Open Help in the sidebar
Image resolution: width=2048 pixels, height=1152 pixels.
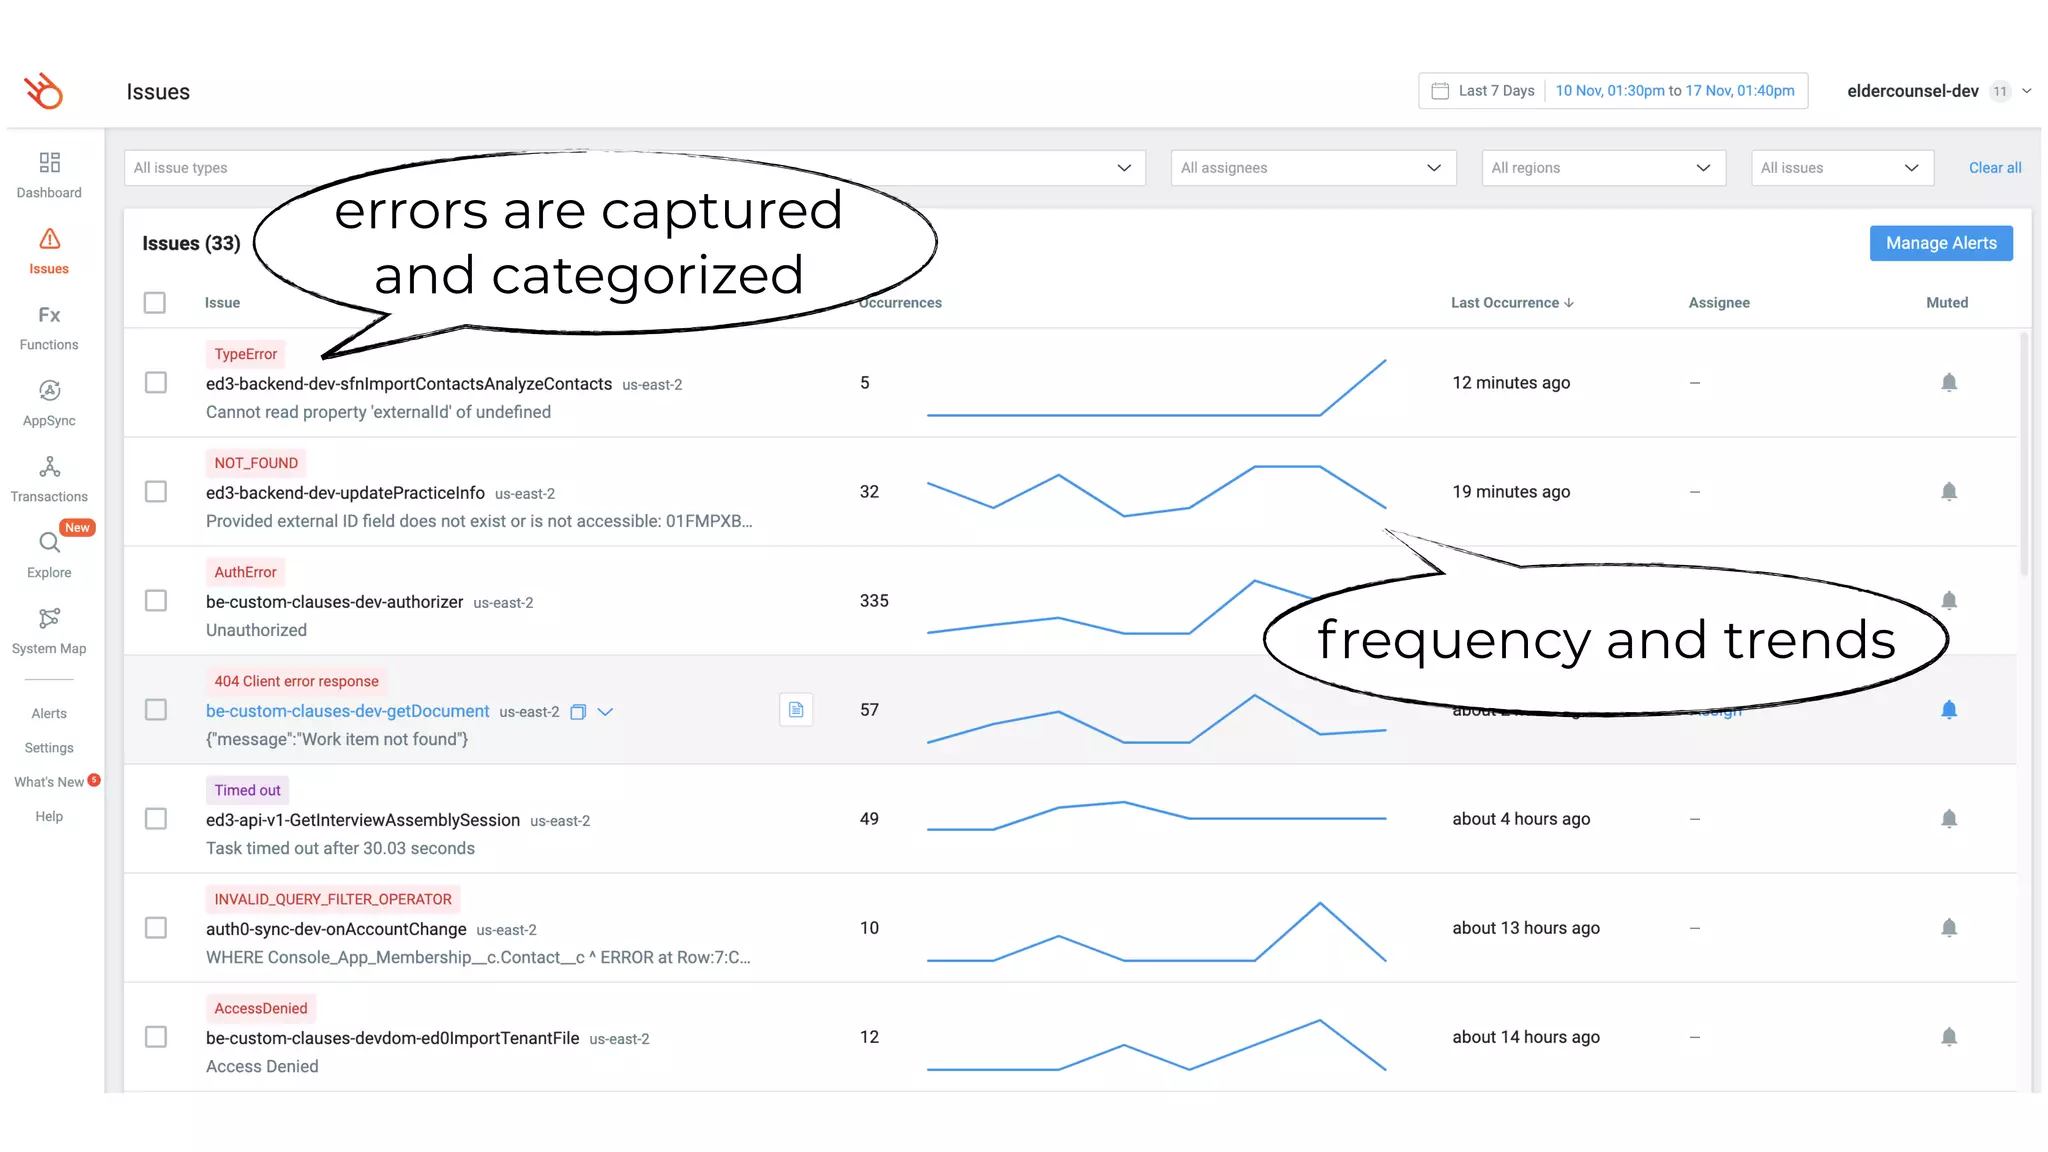(49, 816)
